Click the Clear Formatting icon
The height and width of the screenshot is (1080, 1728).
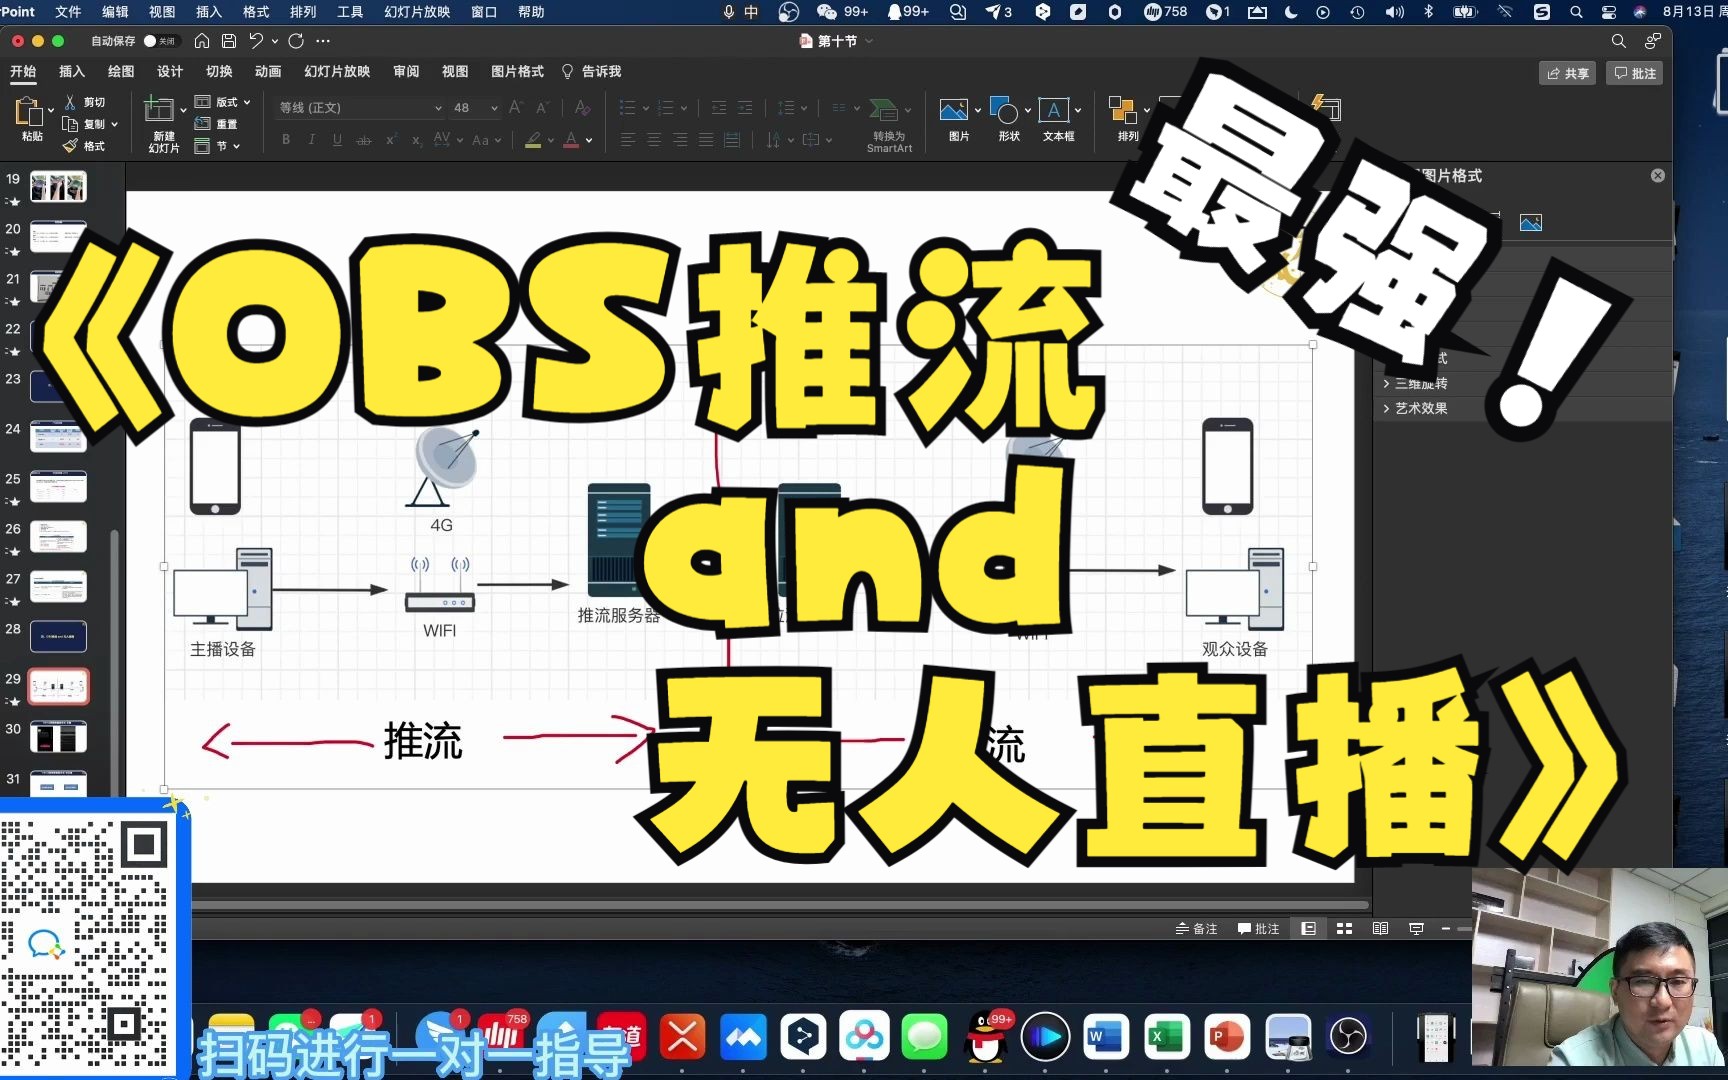point(582,107)
